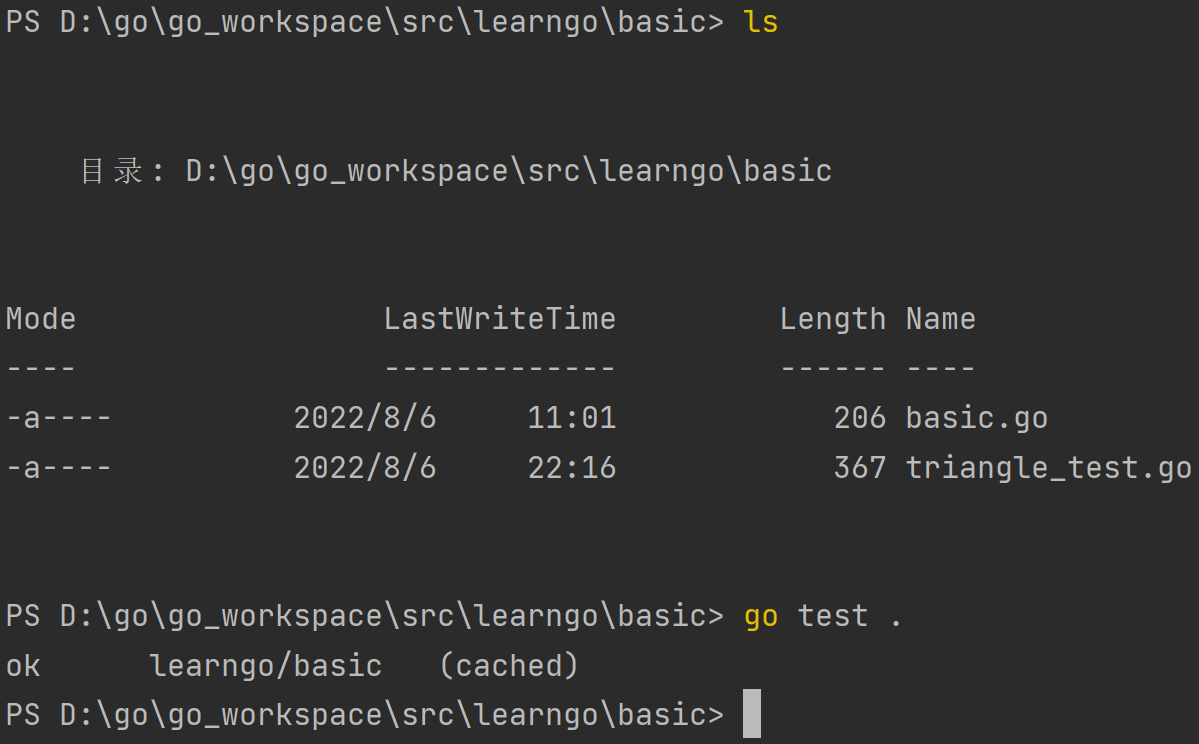Click the yellow "go" command keyword
Screen dimensions: 1199x744
pos(761,616)
